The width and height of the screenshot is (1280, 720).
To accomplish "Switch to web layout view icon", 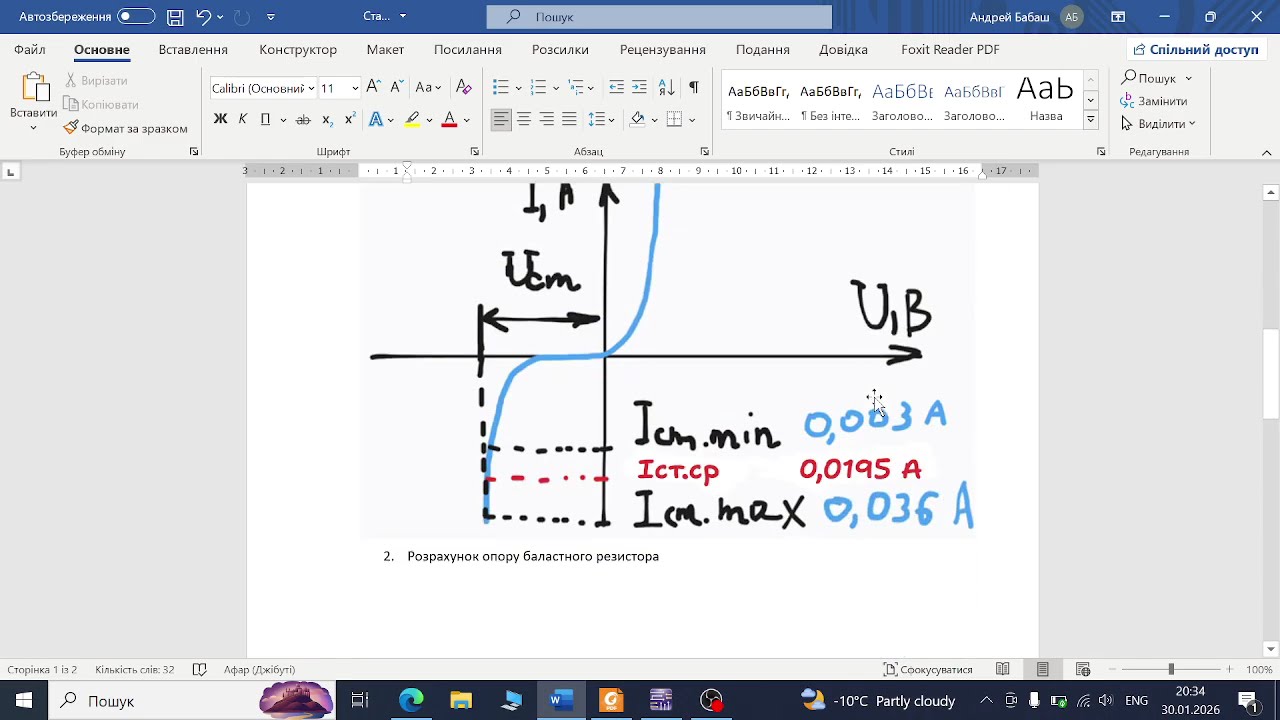I will click(1083, 669).
